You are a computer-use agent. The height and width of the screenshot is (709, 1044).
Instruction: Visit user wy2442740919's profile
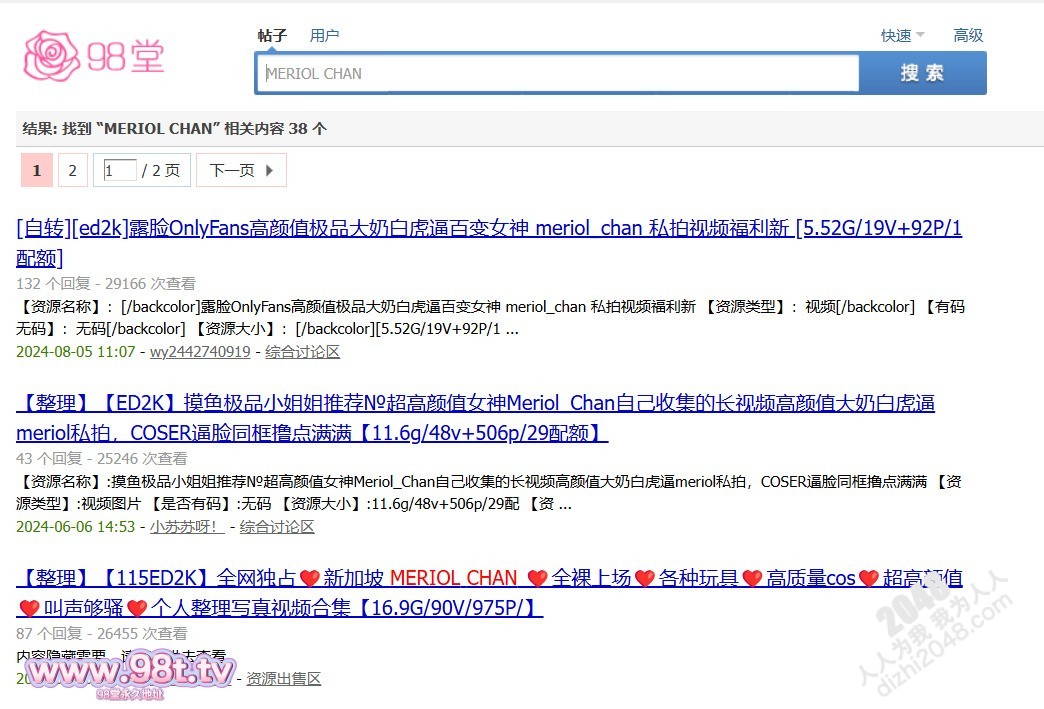pyautogui.click(x=200, y=352)
